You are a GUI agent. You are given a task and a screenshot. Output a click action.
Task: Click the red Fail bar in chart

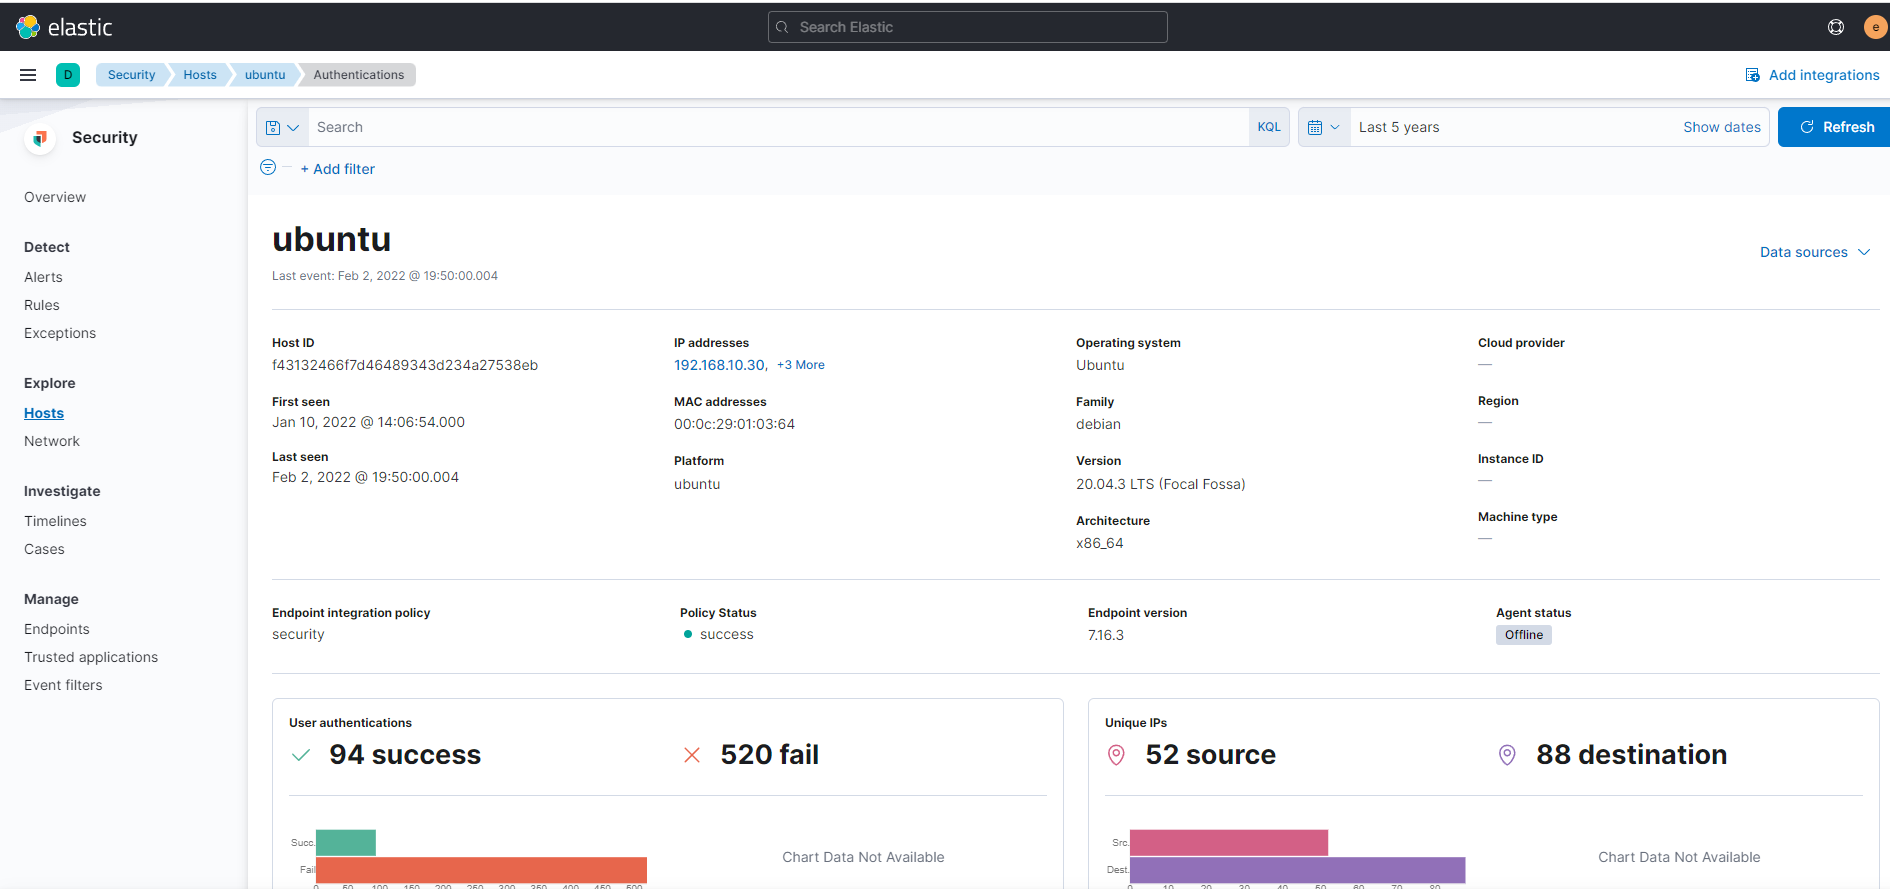480,869
